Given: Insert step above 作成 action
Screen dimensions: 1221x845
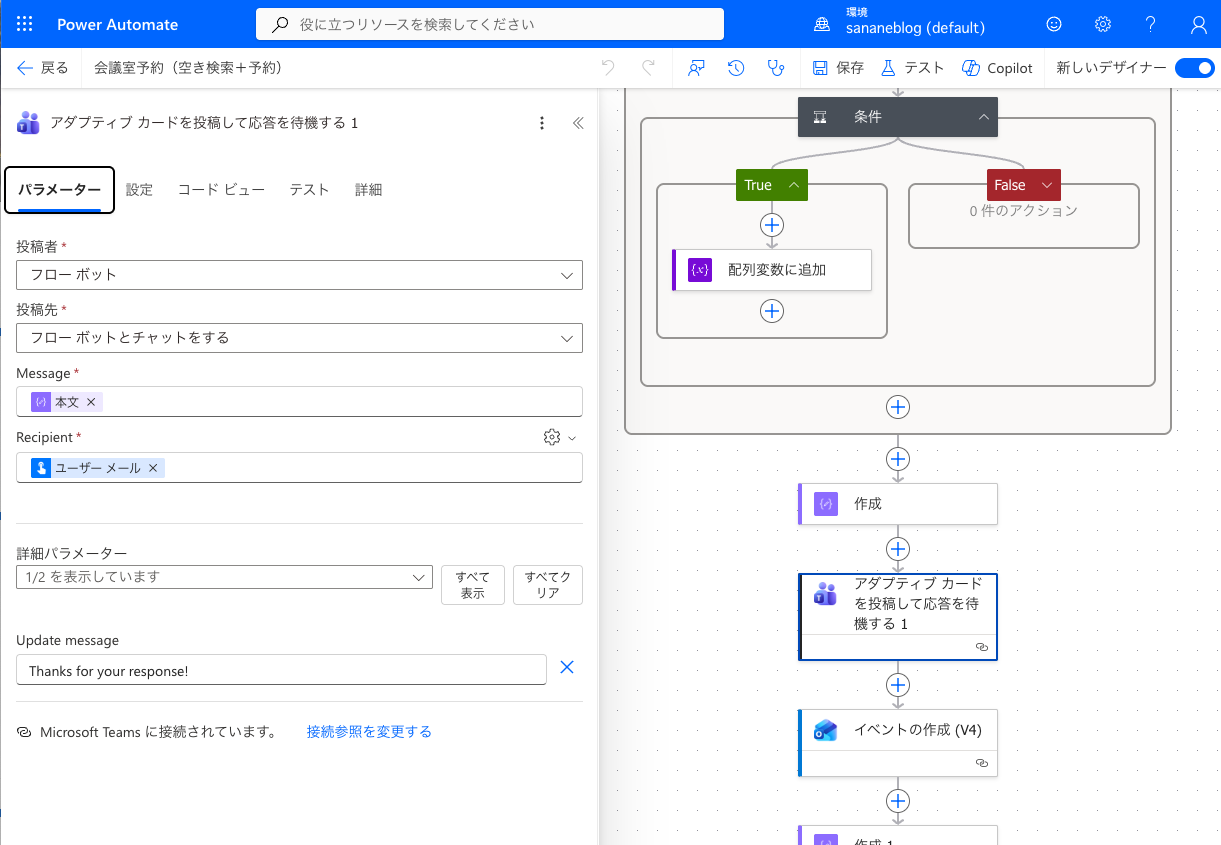Looking at the screenshot, I should coord(898,459).
